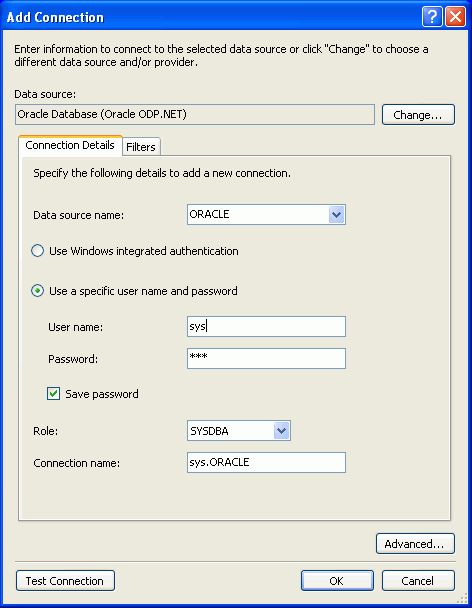Click the read-only Data source field

point(195,114)
